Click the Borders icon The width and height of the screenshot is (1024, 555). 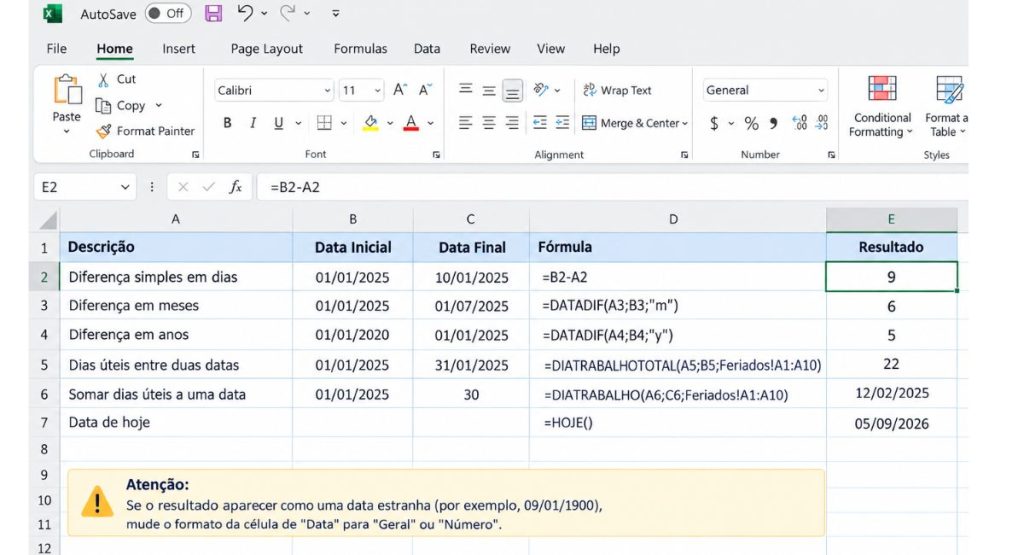coord(324,123)
